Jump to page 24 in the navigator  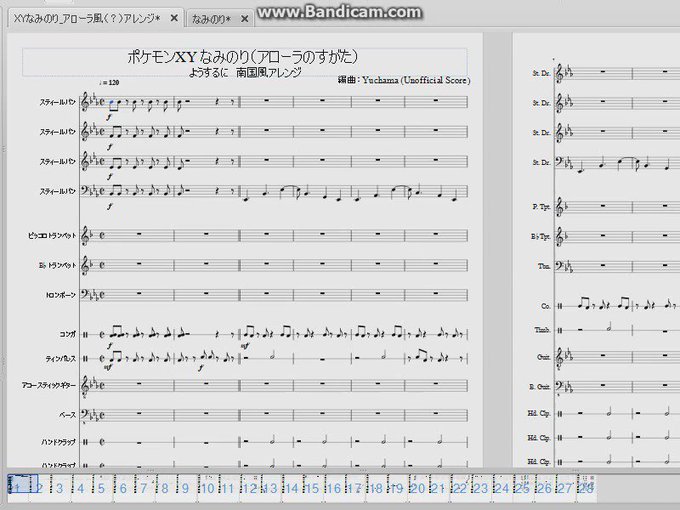(501, 489)
